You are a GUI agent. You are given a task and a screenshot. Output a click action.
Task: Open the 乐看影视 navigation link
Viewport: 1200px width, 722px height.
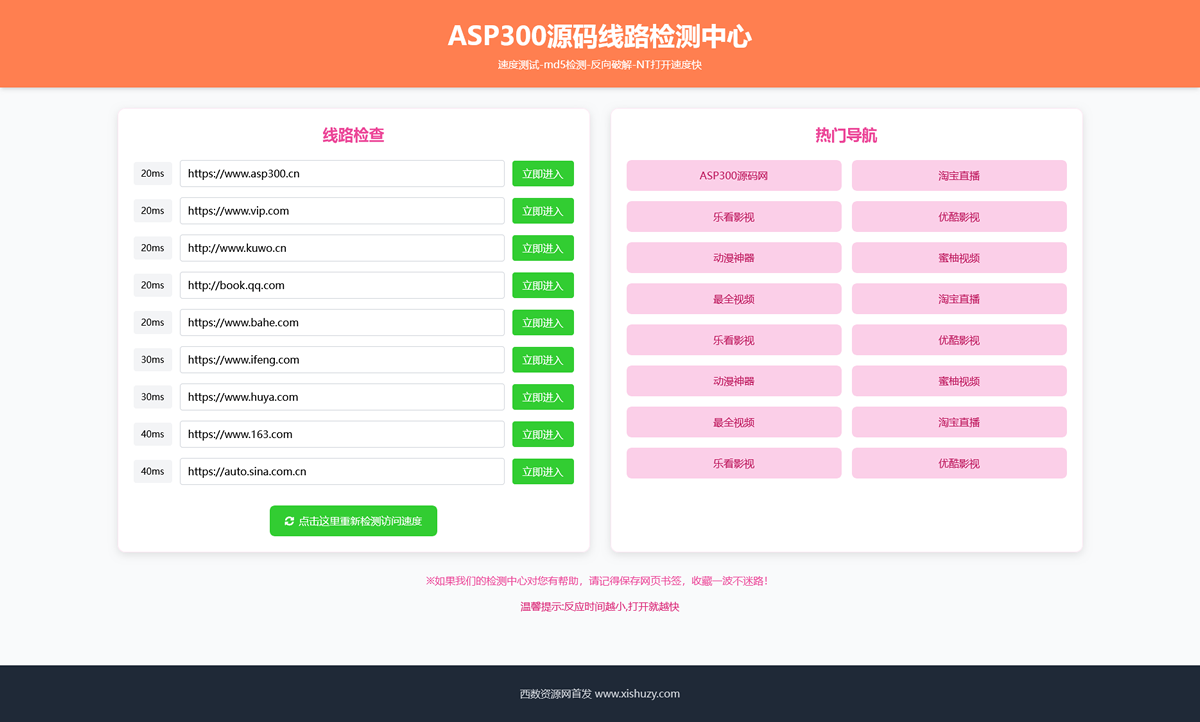coord(733,216)
